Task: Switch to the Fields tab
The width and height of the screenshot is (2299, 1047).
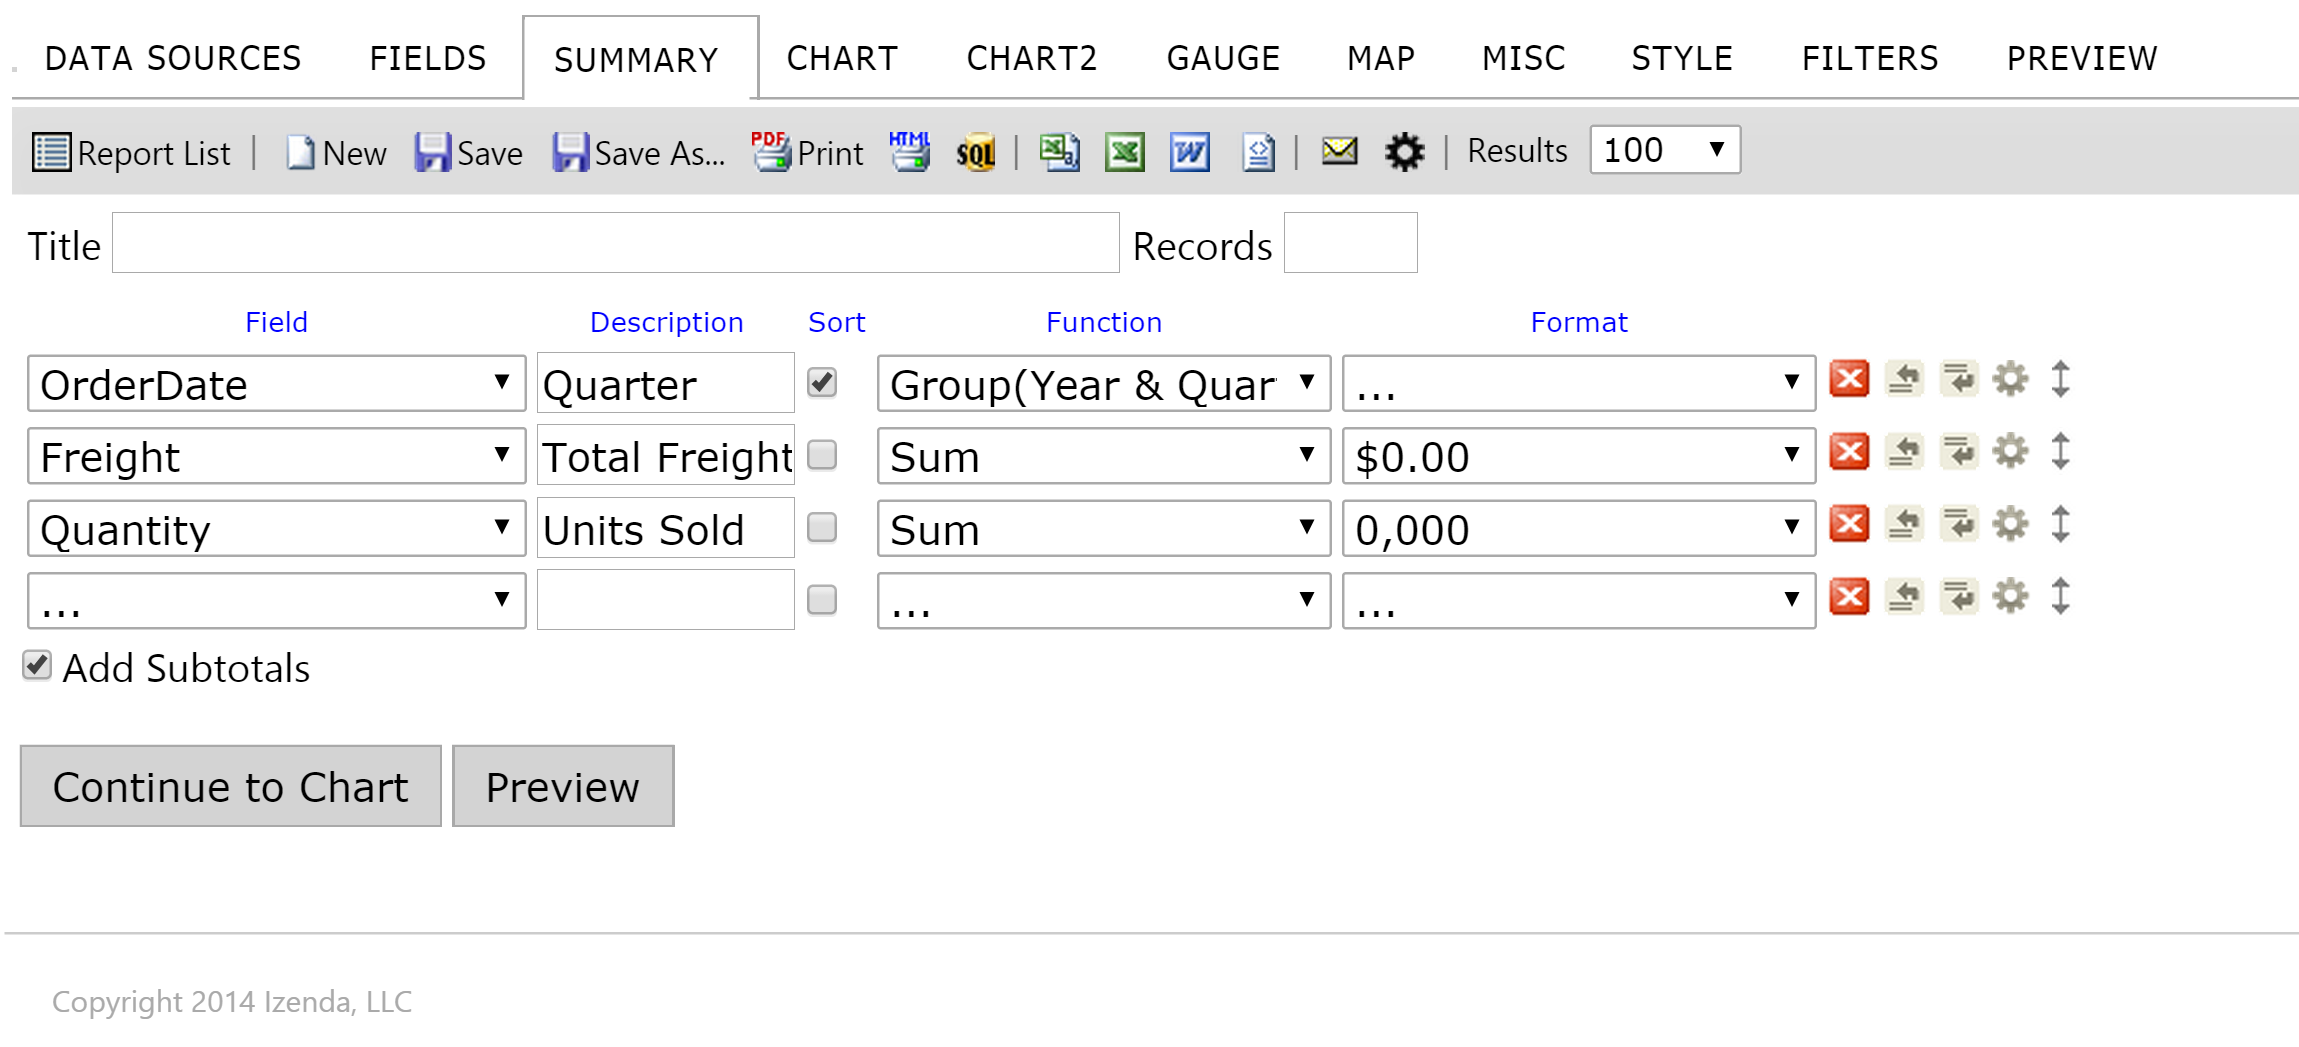Action: point(428,58)
